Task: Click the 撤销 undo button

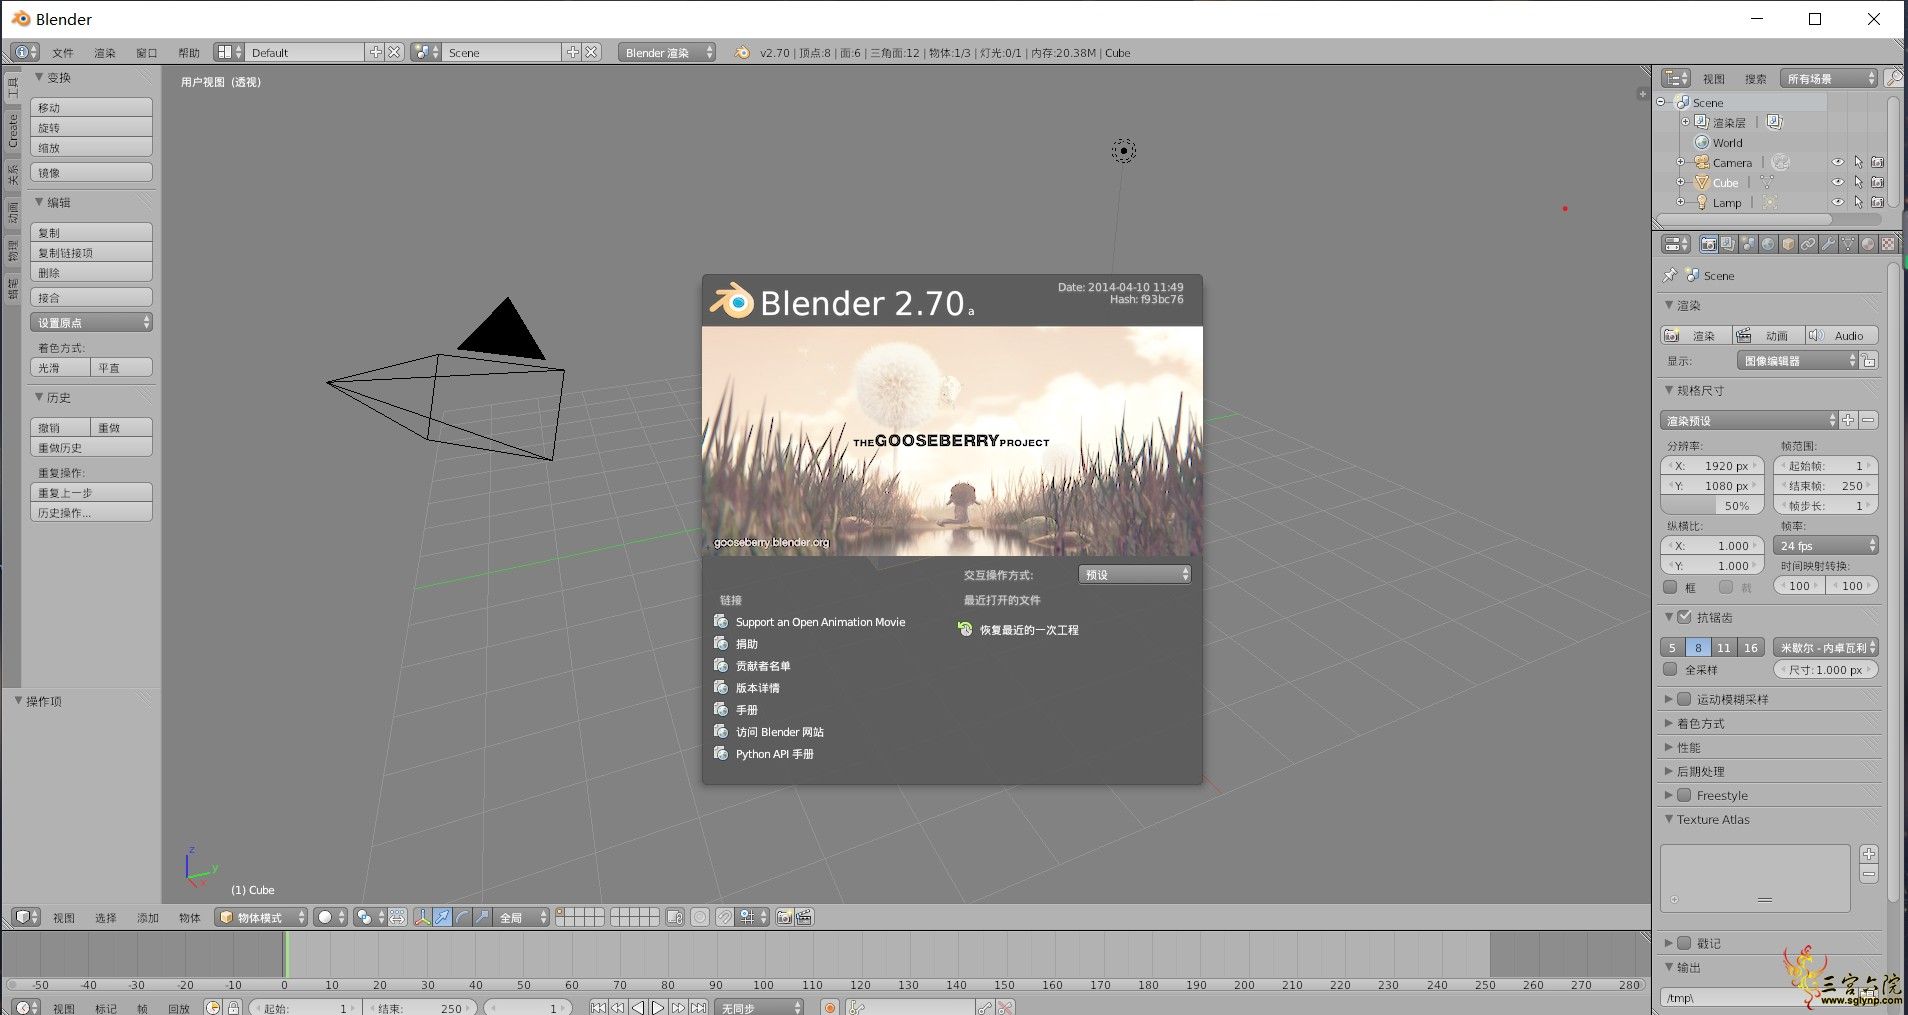Action: tap(60, 427)
